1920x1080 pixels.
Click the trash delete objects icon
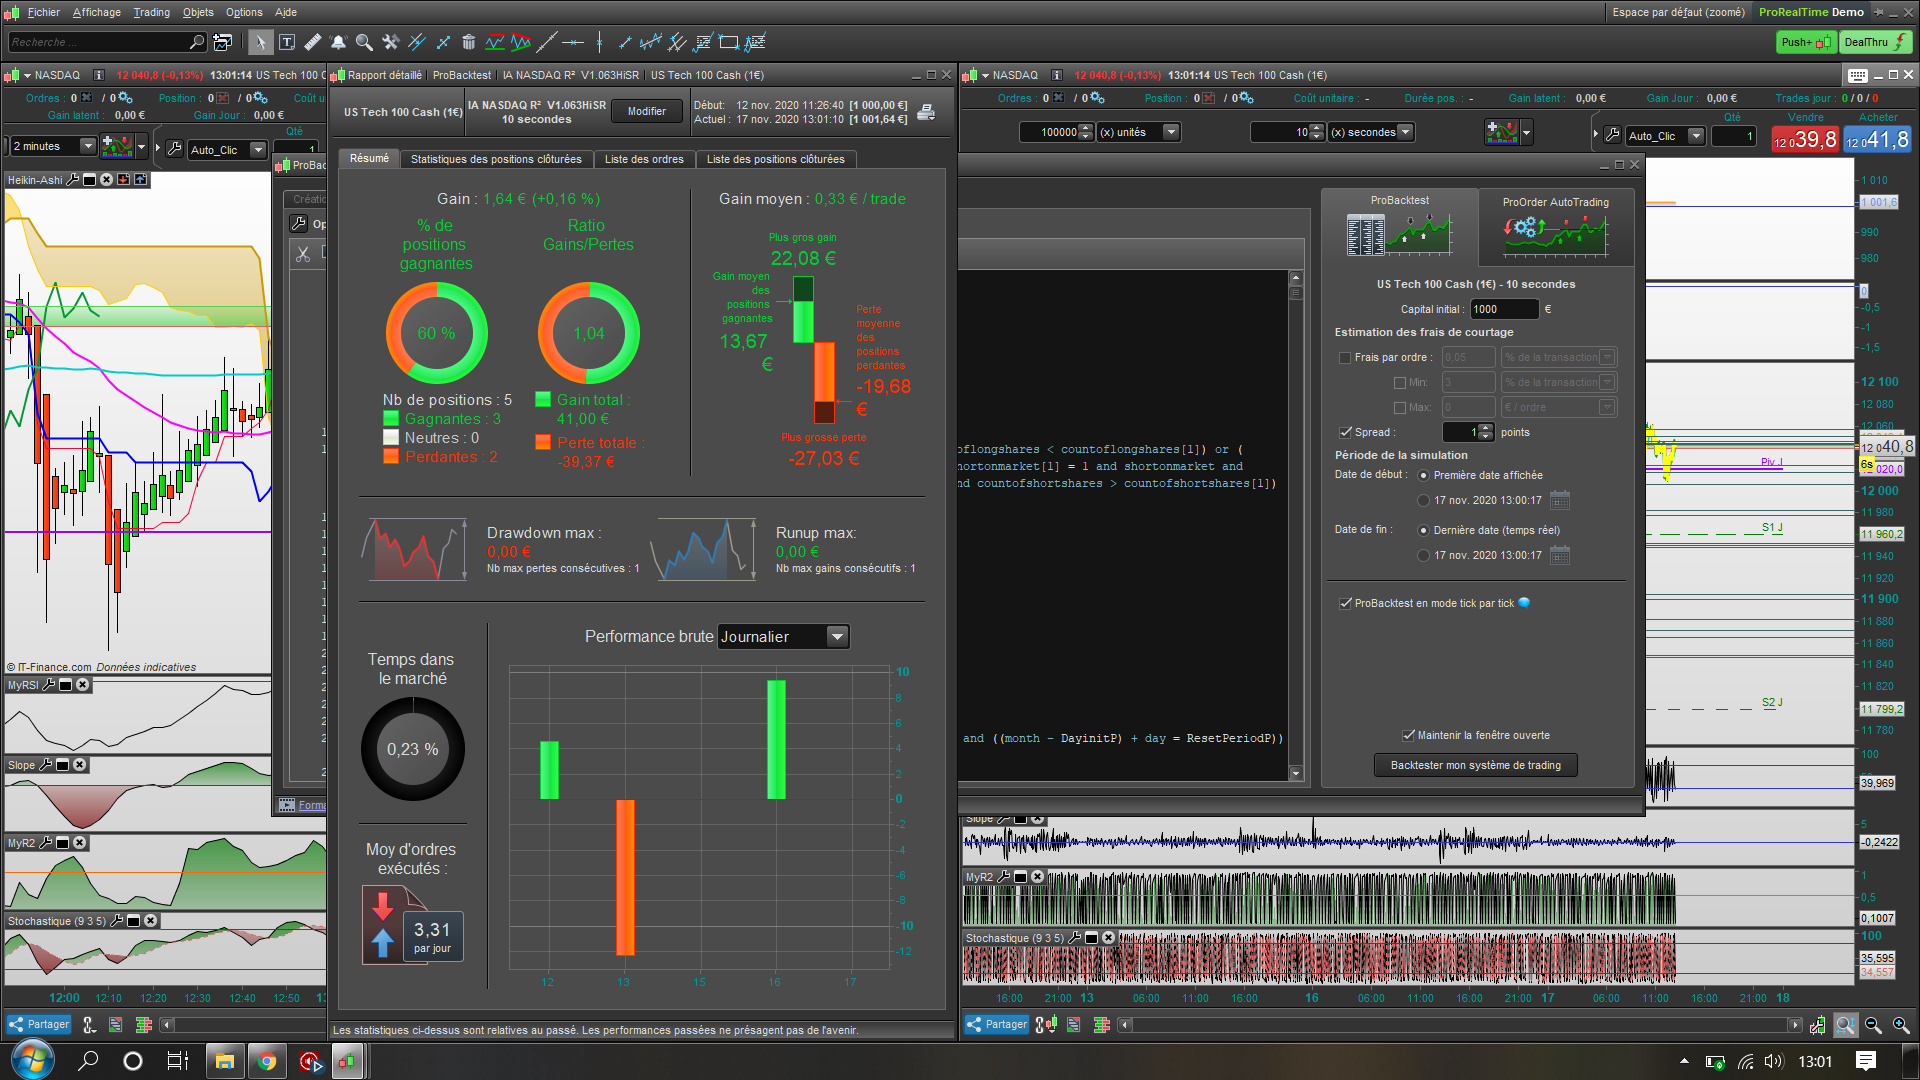point(469,42)
